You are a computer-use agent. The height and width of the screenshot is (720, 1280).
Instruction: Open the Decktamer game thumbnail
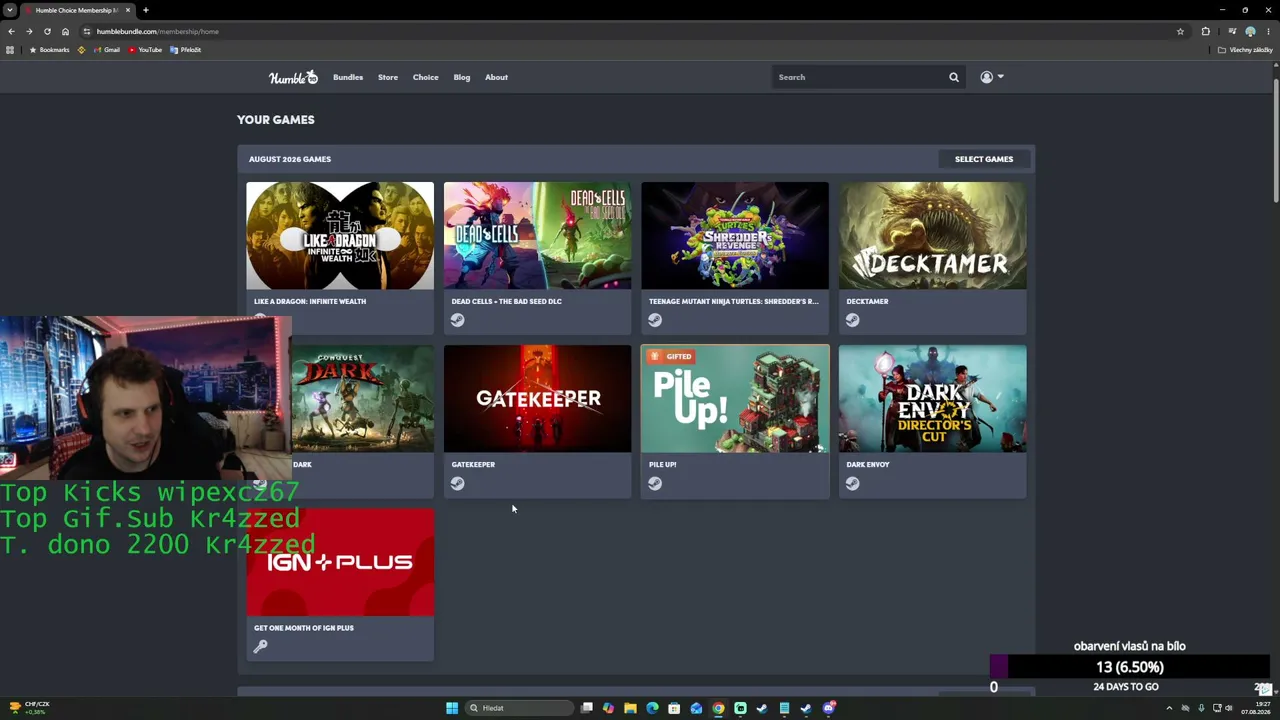point(933,236)
